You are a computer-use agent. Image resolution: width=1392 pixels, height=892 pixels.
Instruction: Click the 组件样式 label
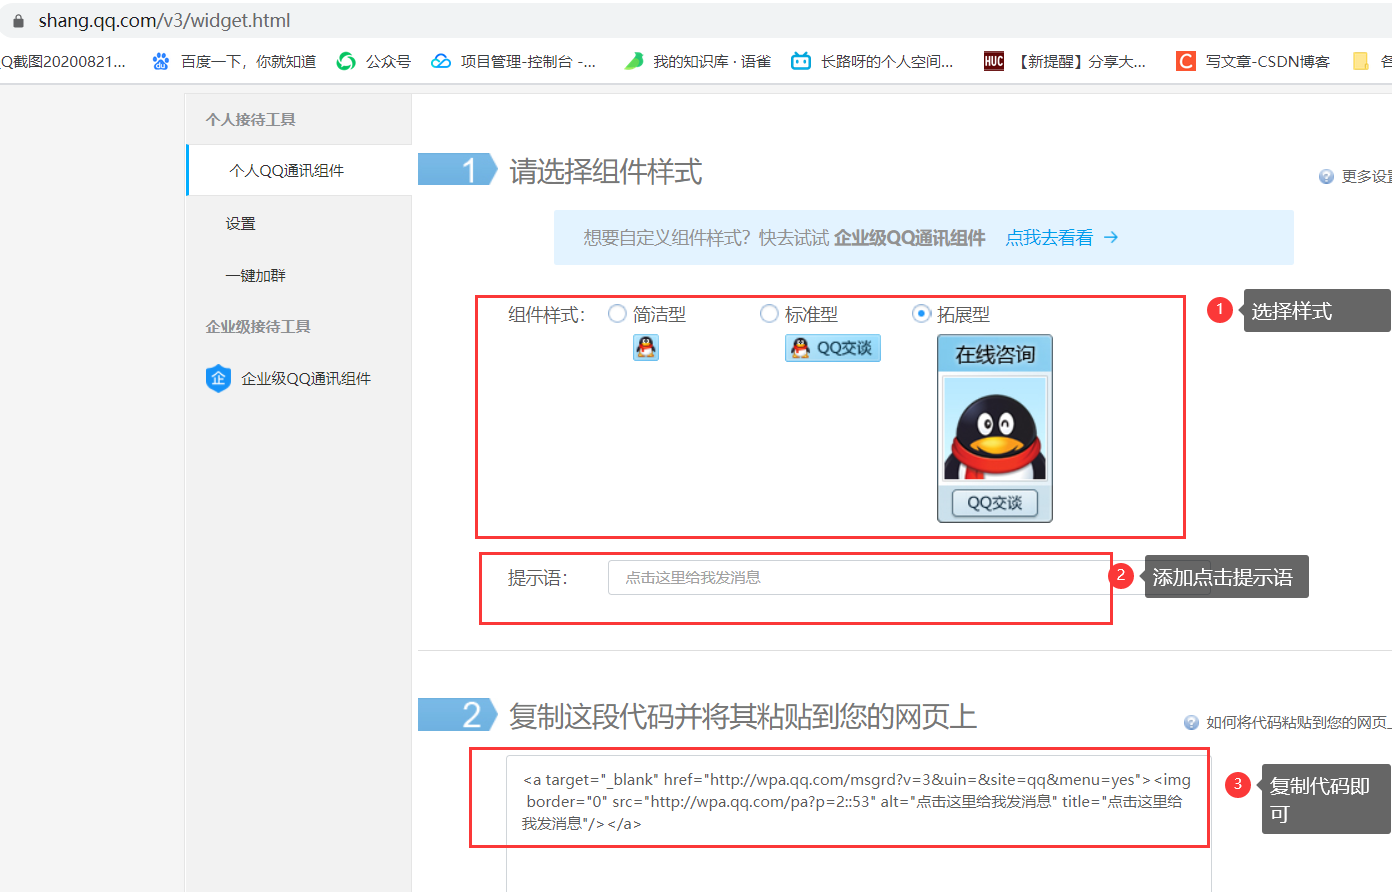point(546,314)
